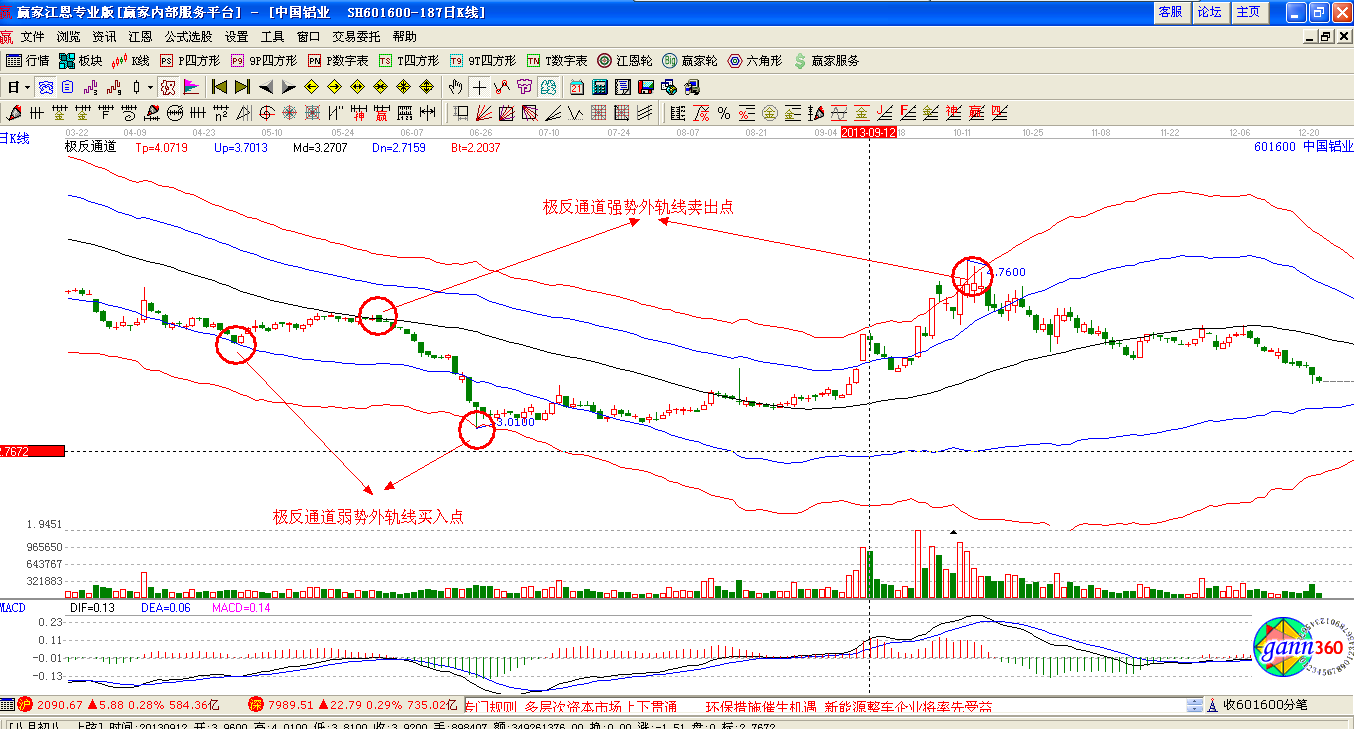Click the 客服 button at top right

[1170, 12]
